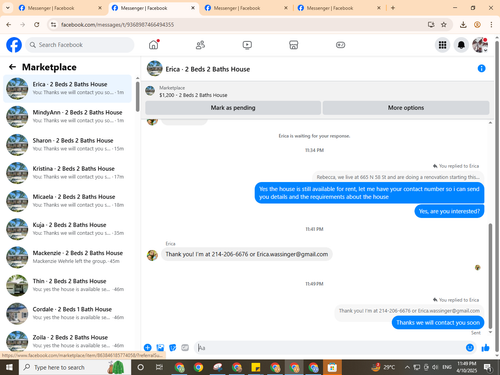Image resolution: width=500 pixels, height=375 pixels.
Task: Open Chrome downloads icon
Action: 463,24
